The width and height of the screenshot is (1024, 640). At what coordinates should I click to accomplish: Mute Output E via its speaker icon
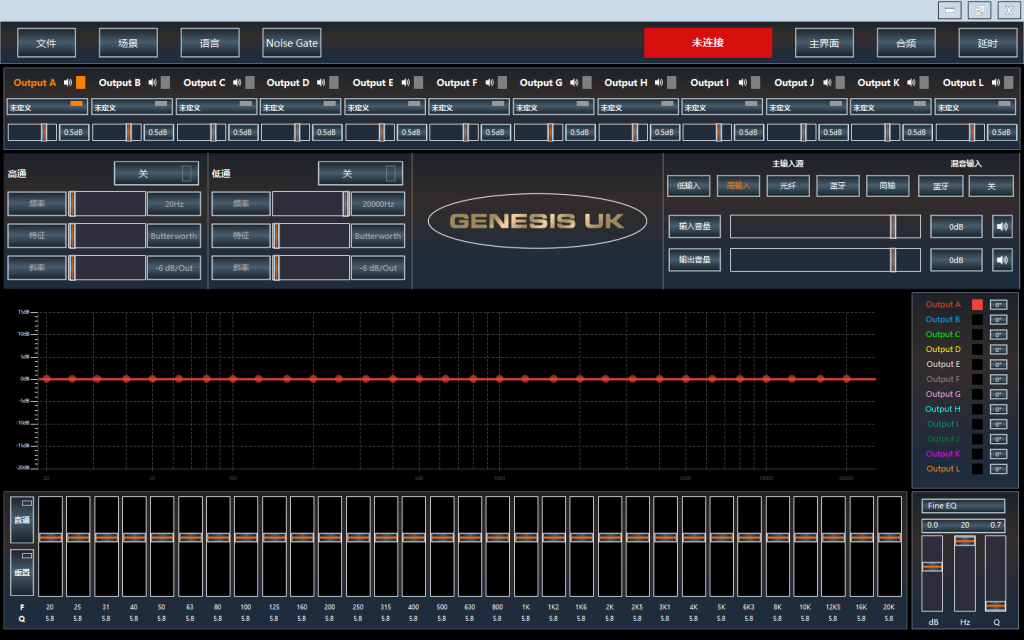(406, 82)
